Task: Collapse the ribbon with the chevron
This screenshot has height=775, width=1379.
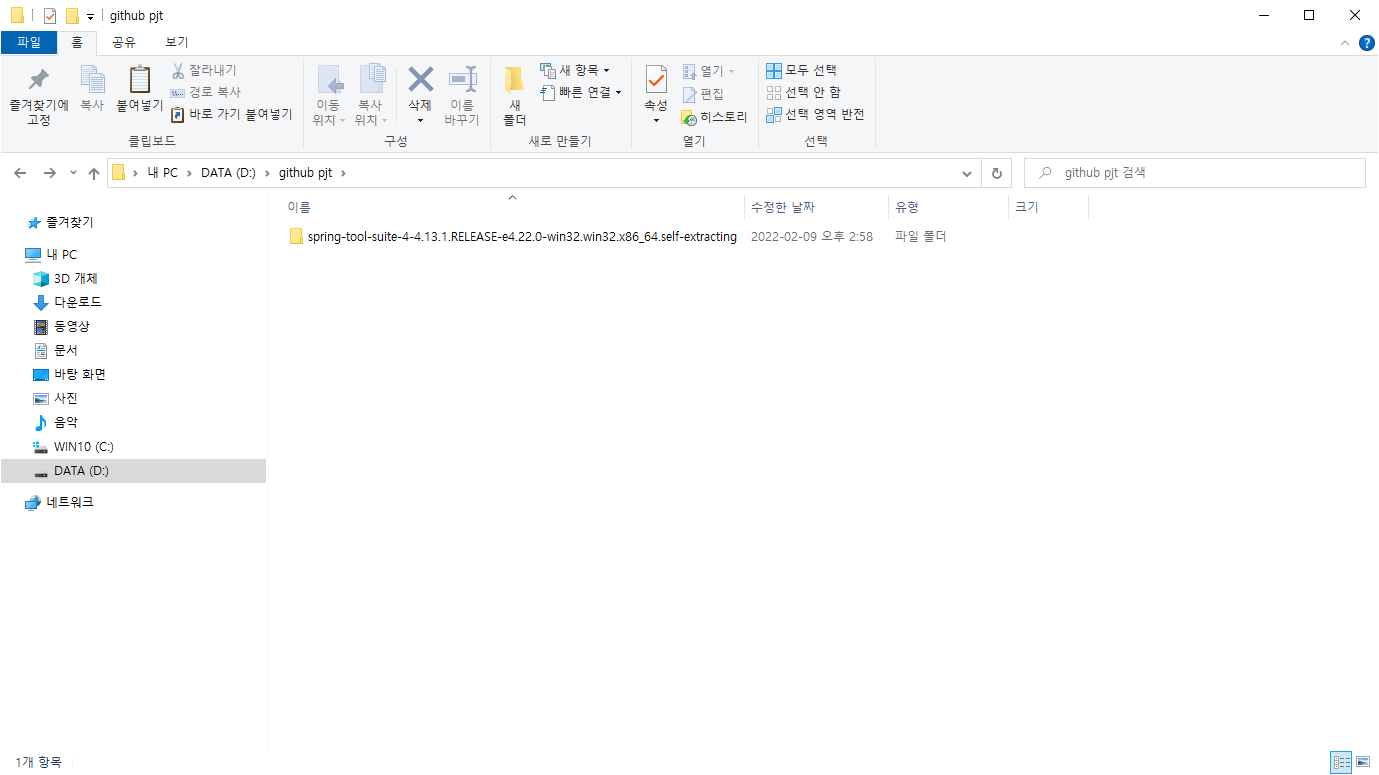Action: 1344,43
